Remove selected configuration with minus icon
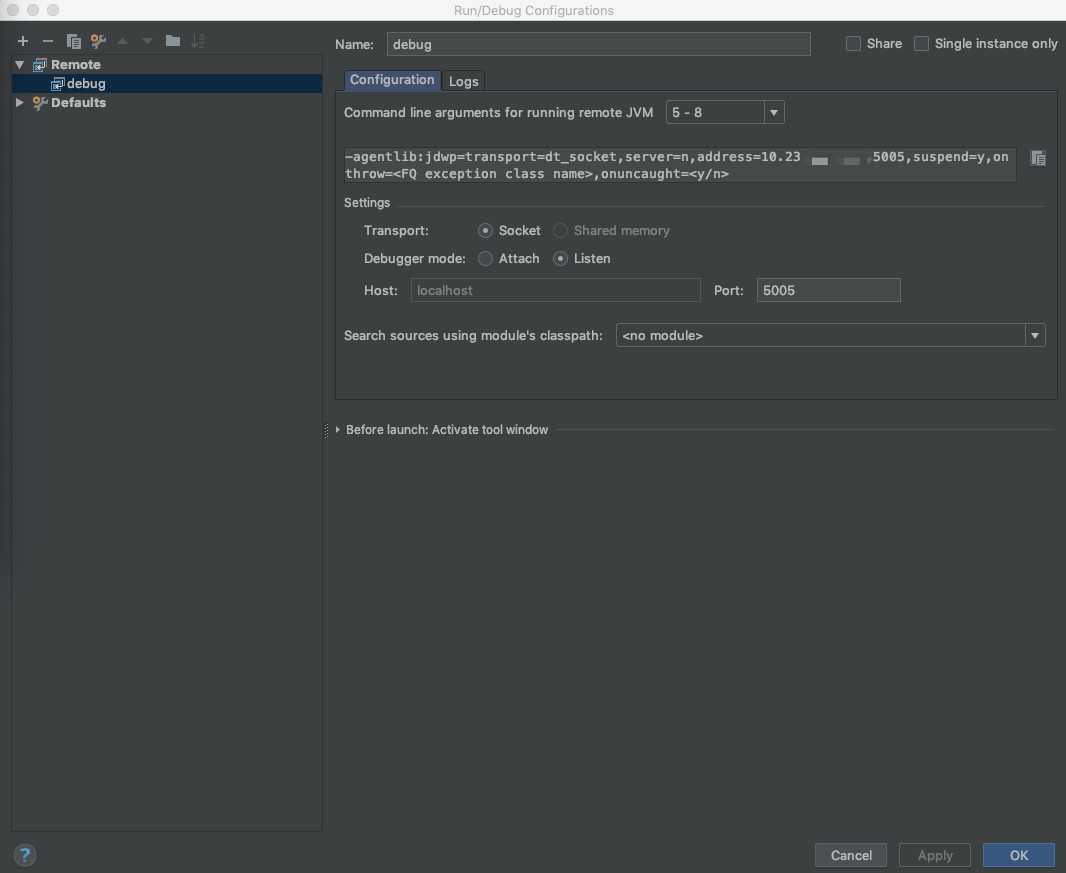Screen dimensions: 1066x873 (48, 41)
